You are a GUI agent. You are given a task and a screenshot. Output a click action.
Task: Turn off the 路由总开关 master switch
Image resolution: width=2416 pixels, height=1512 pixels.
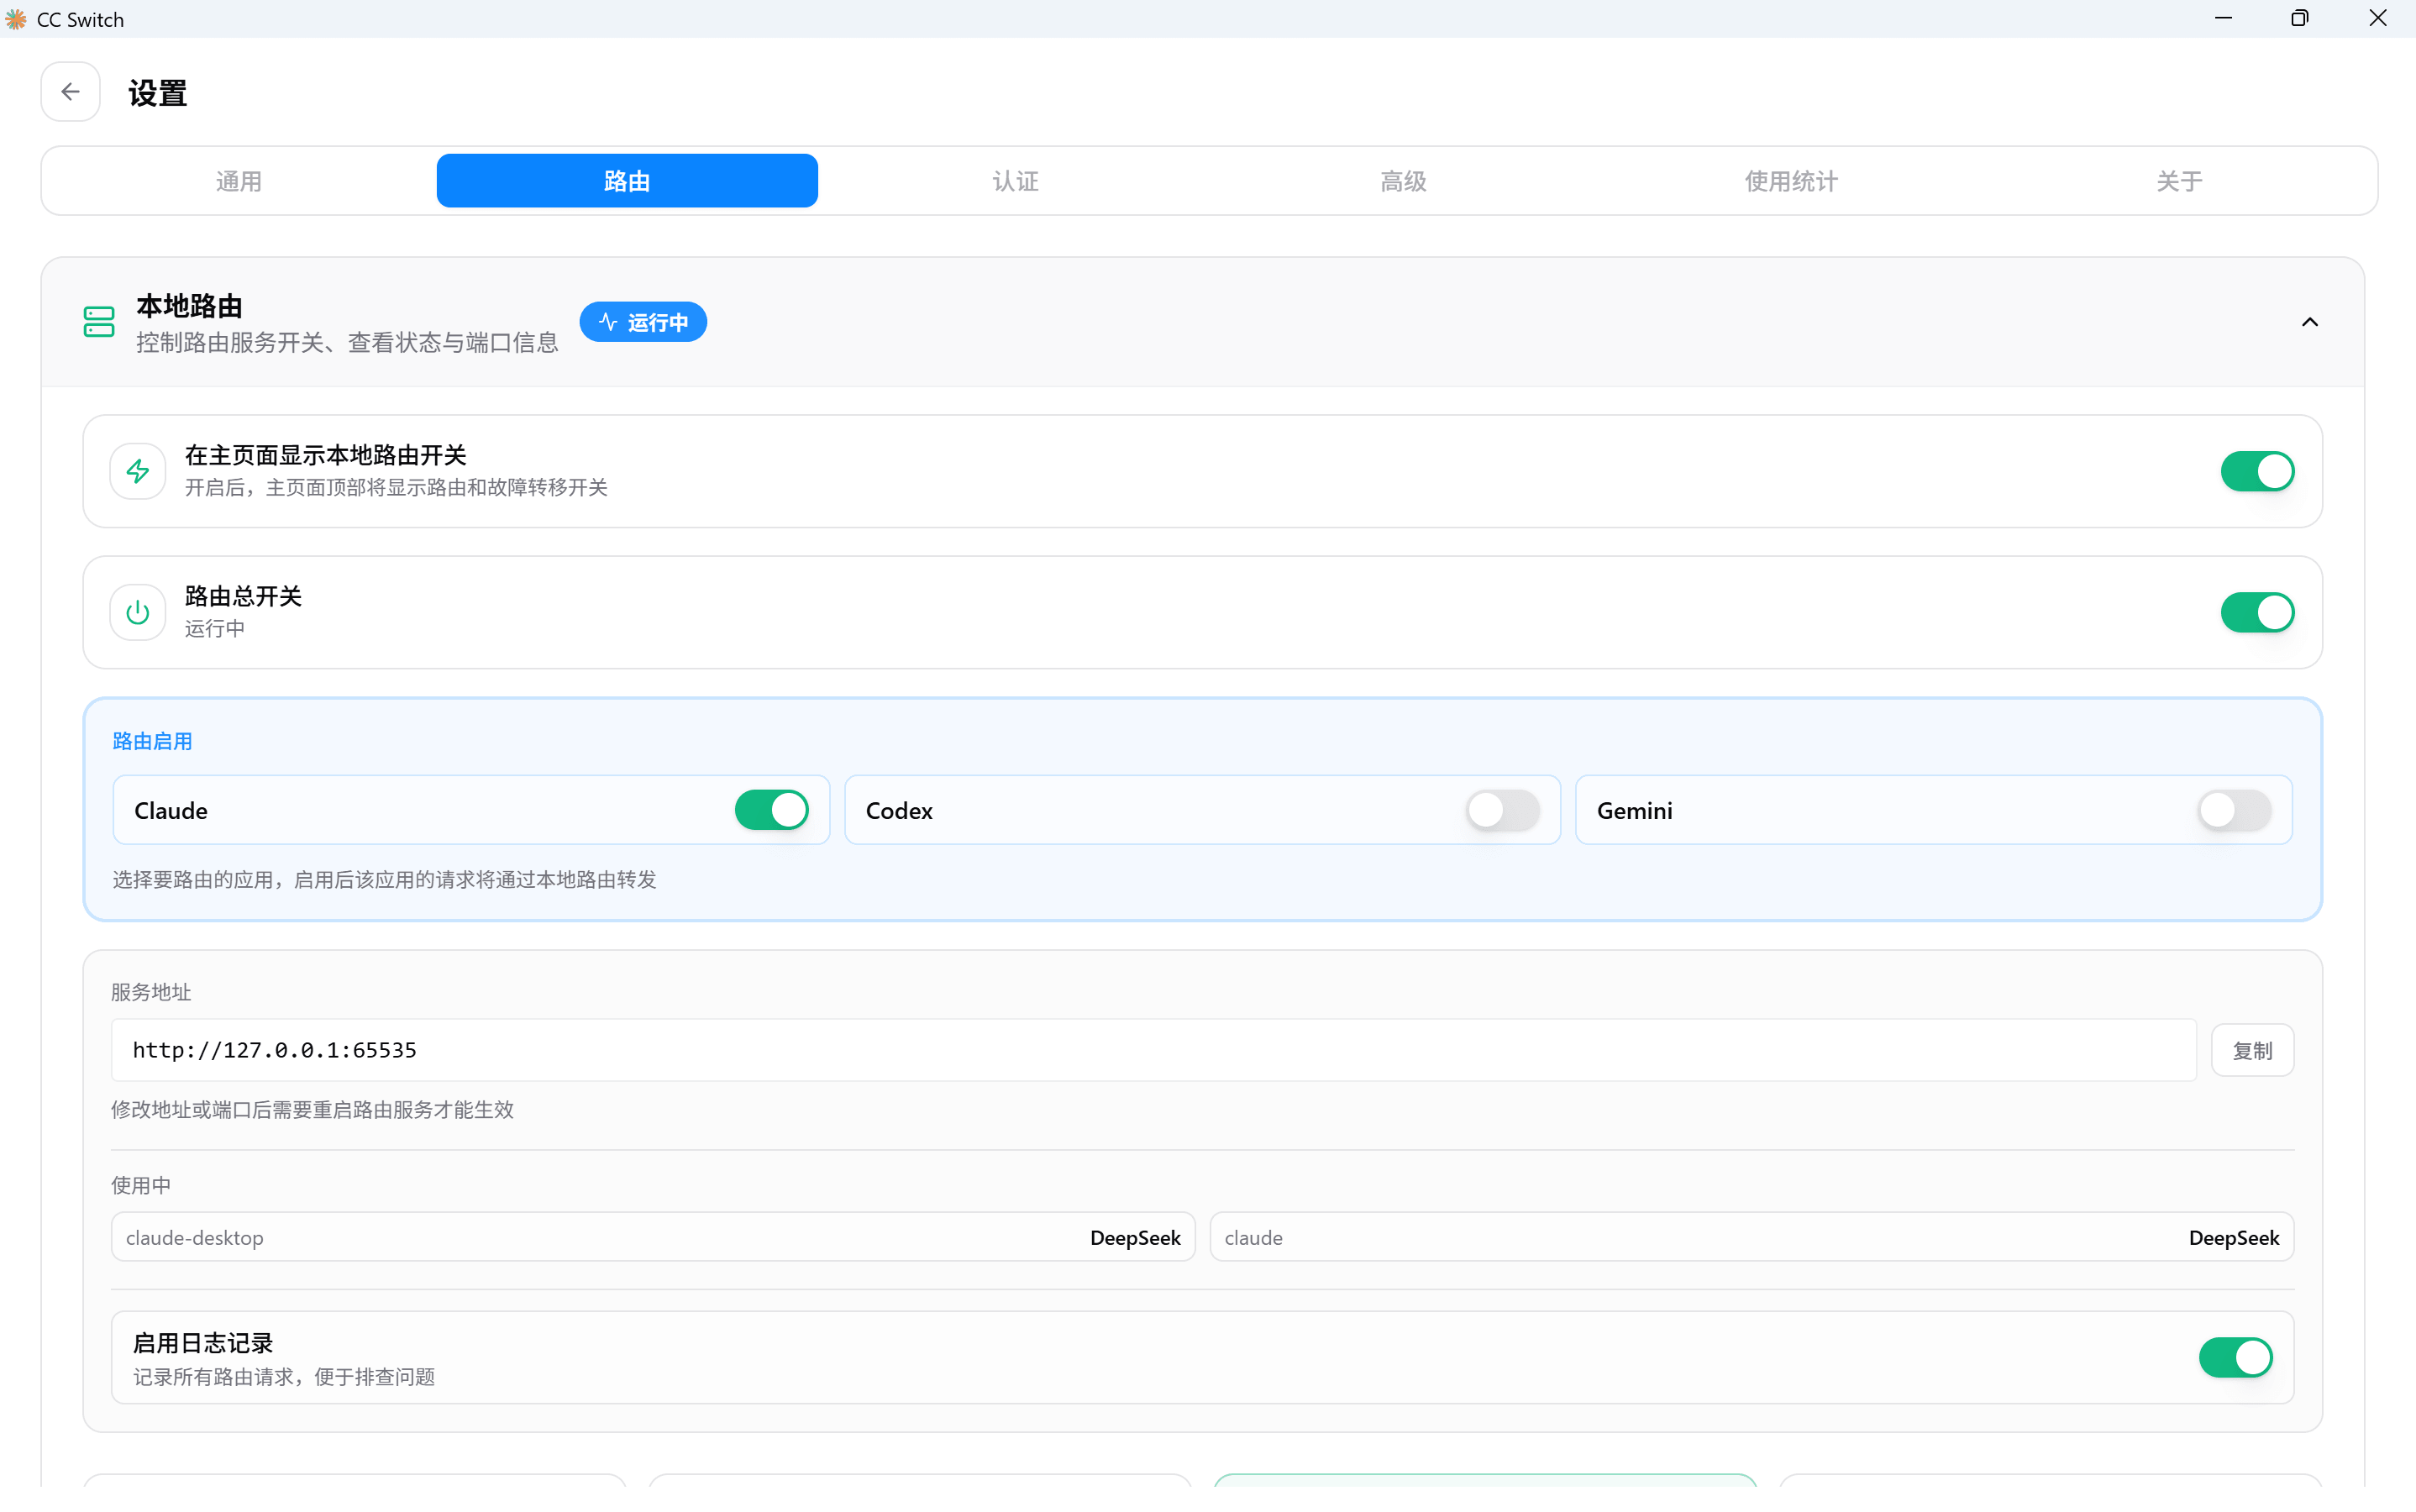(2257, 612)
